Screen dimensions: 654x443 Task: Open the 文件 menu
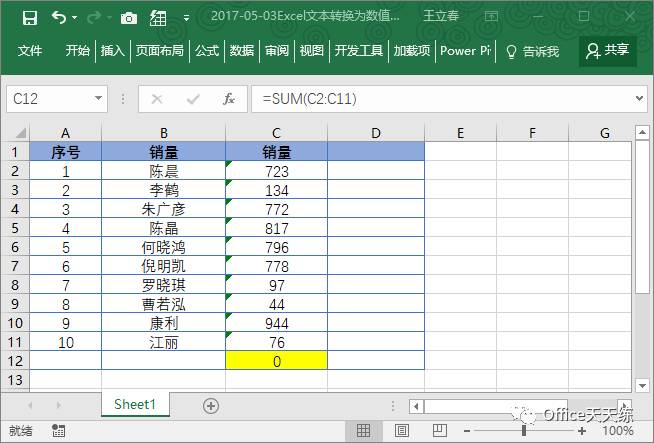tap(30, 51)
